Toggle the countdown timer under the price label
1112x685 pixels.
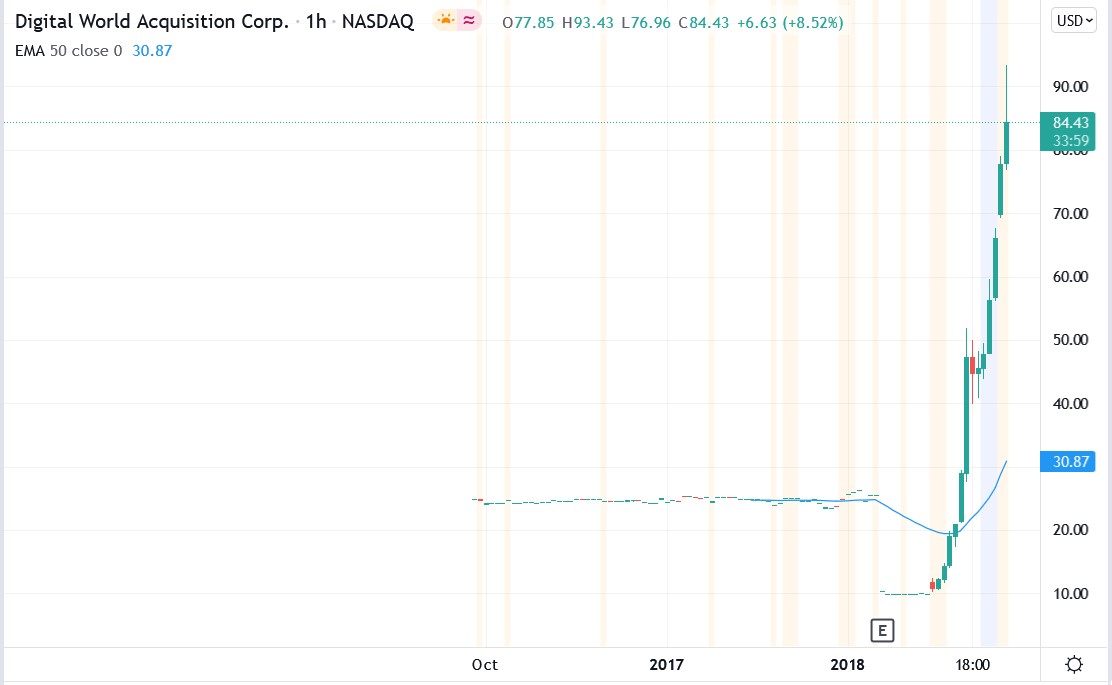point(1071,141)
